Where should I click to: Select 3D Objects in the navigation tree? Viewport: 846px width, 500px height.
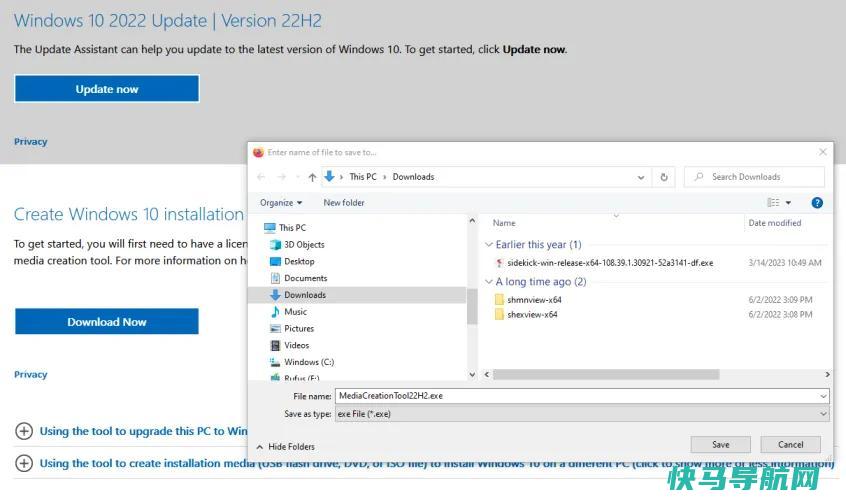pyautogui.click(x=304, y=244)
